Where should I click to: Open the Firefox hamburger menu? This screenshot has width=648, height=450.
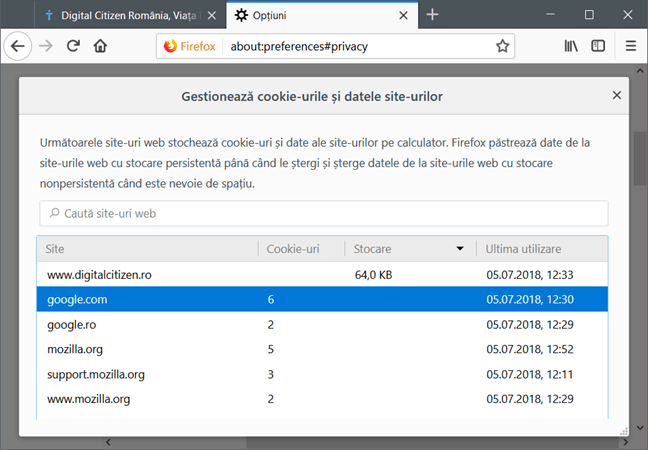tap(630, 46)
